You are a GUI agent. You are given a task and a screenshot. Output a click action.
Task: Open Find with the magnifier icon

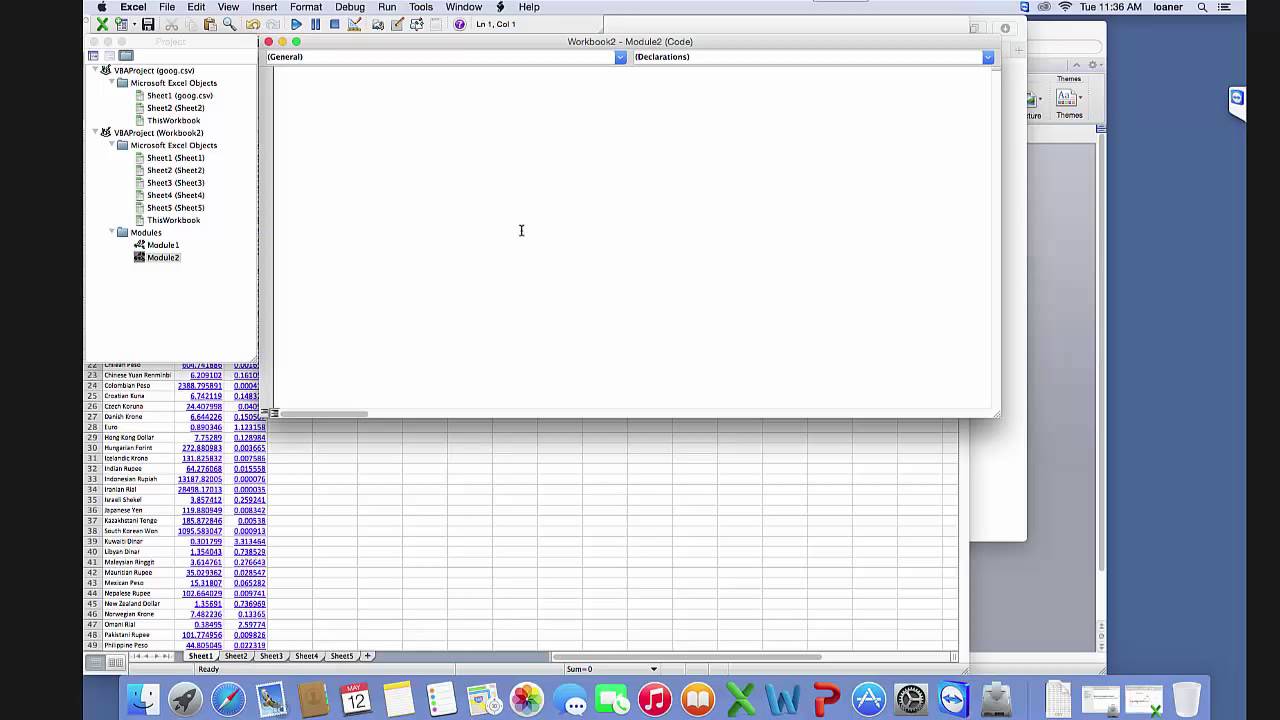pyautogui.click(x=229, y=24)
